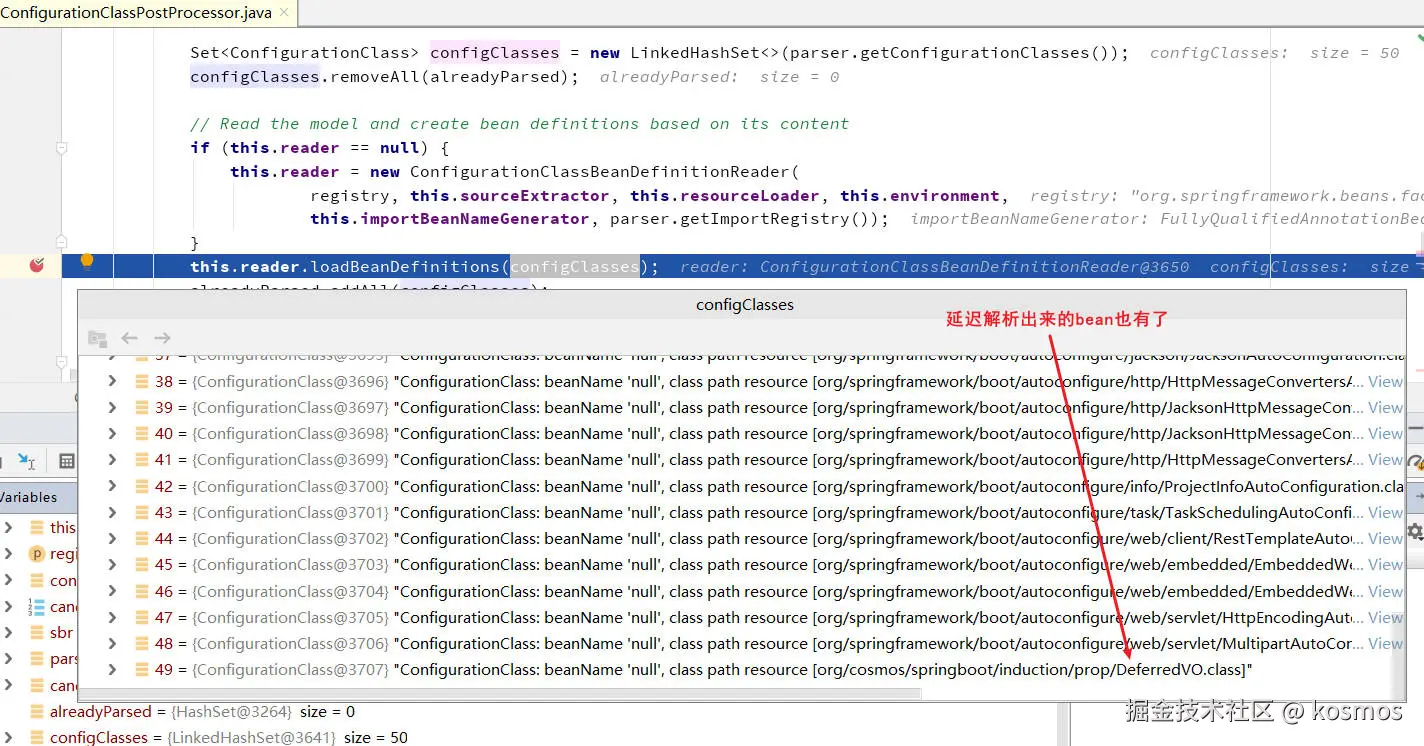This screenshot has height=746, width=1424.
Task: Expand the 'sbr' variable node
Action: click(8, 633)
